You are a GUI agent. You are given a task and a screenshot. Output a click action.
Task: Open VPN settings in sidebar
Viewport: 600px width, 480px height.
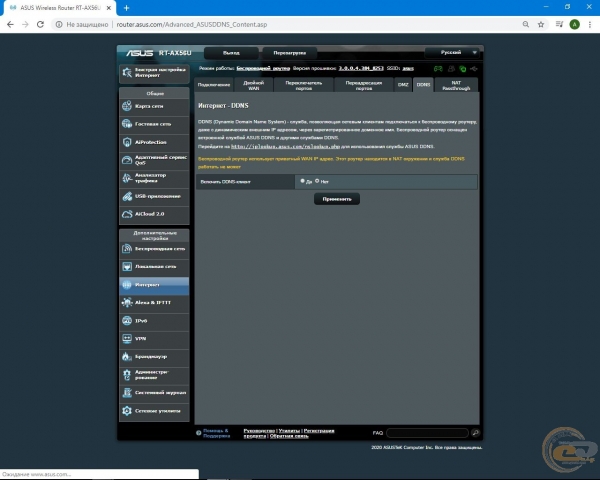(x=154, y=338)
